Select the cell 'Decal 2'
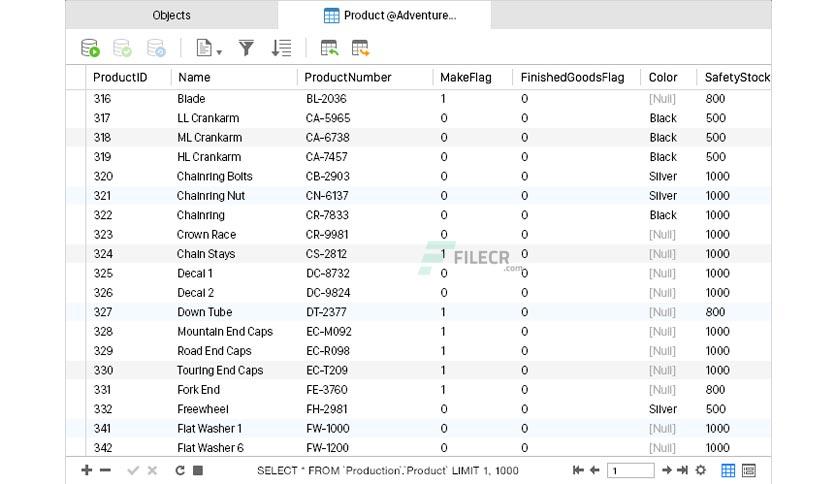Viewport: 836px width, 484px height. click(x=195, y=293)
